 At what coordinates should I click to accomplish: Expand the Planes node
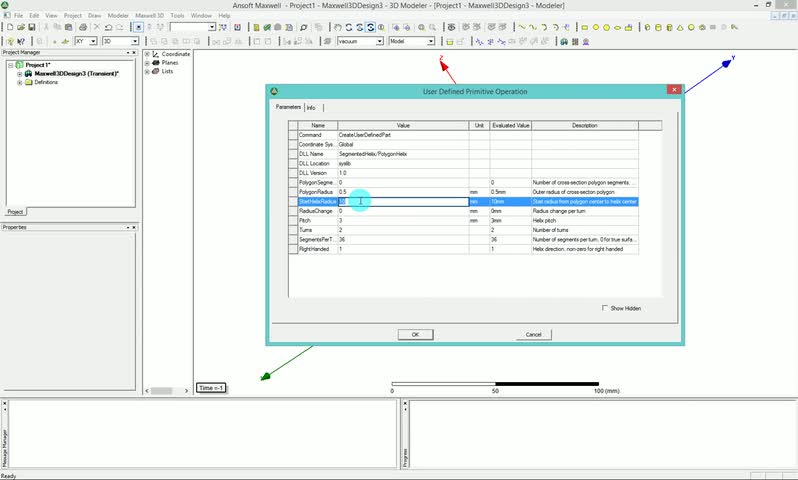pos(147,63)
